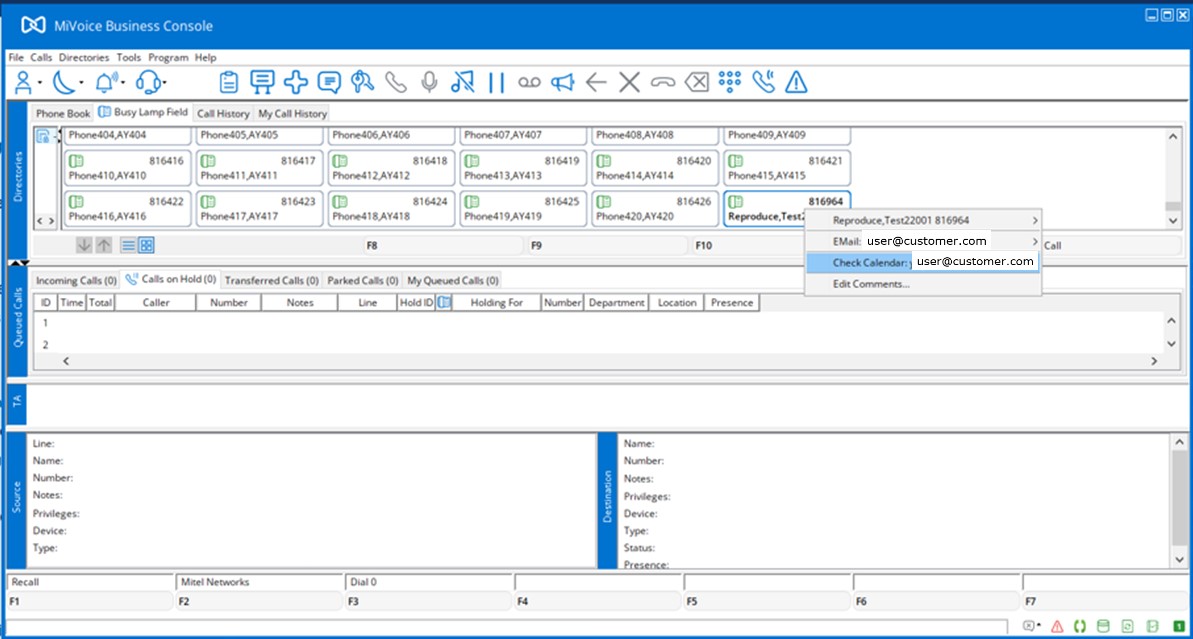Open the status bar message-X dropdown

click(1032, 626)
